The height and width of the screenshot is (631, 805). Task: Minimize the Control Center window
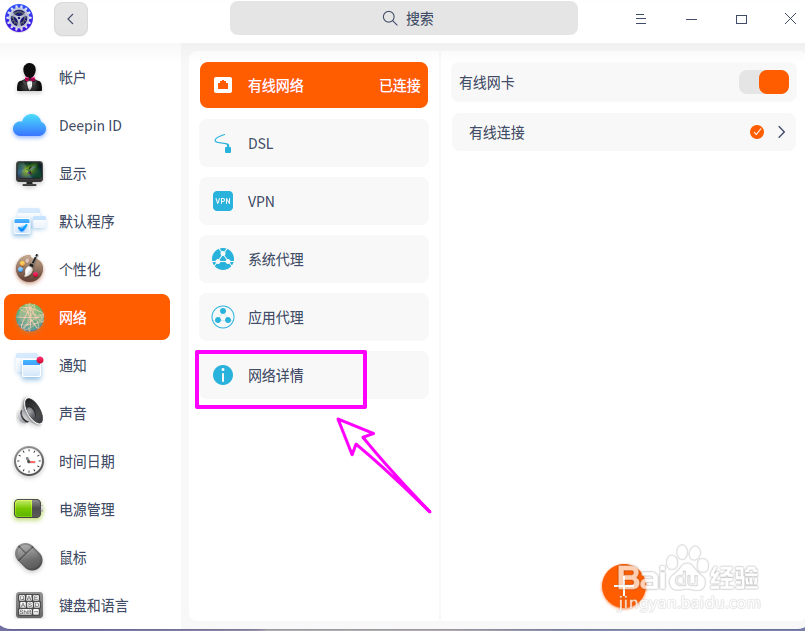(692, 19)
